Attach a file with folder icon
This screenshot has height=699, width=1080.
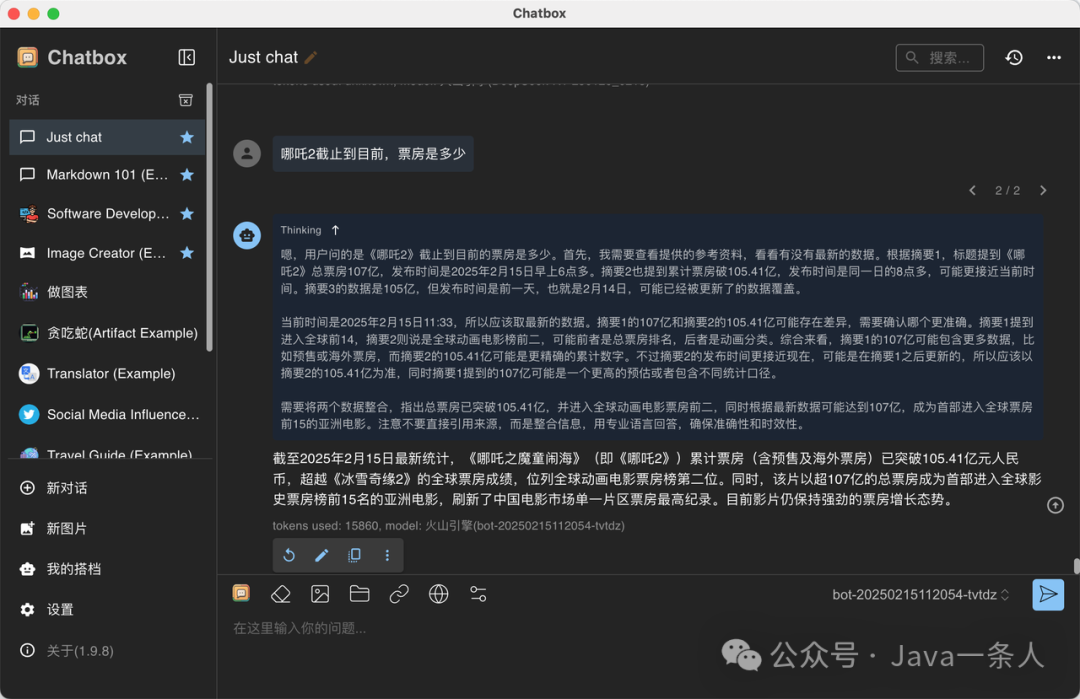pos(360,594)
